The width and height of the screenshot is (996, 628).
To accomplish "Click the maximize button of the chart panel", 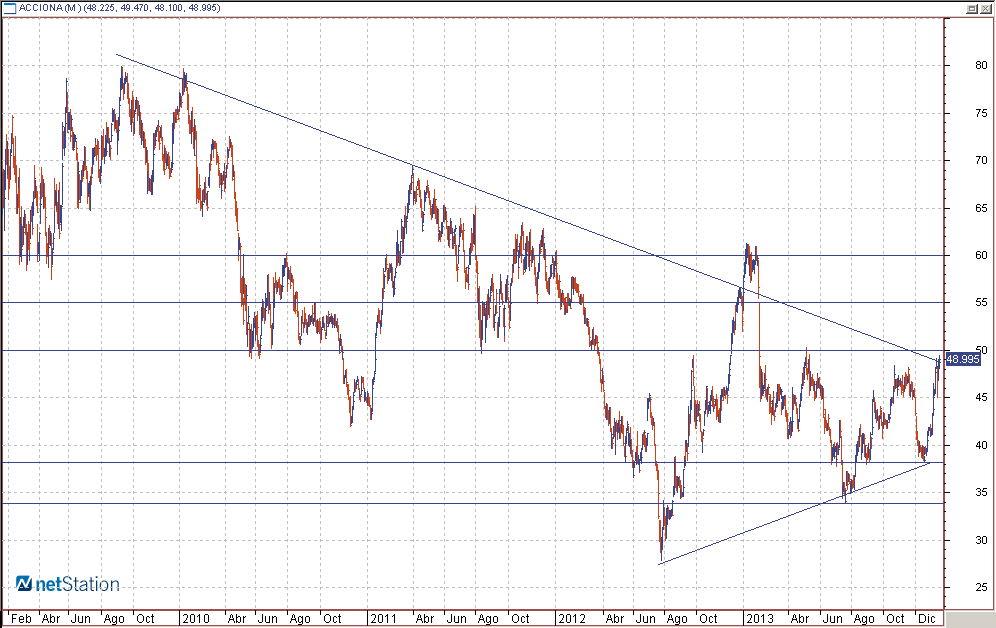I will coord(972,8).
